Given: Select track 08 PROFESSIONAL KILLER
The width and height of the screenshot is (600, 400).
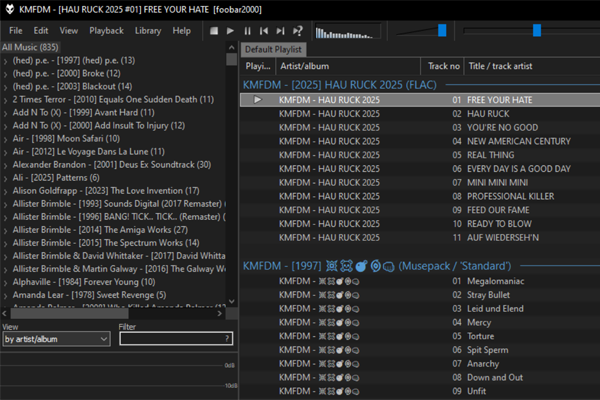Looking at the screenshot, I should pos(420,196).
